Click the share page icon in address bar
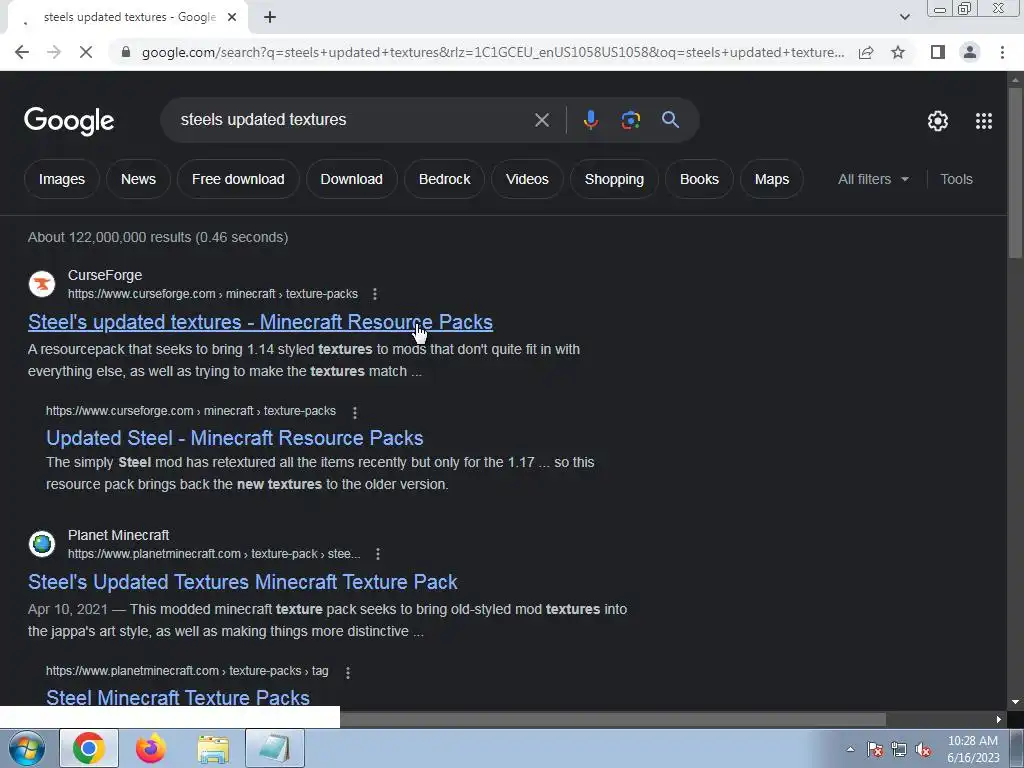This screenshot has height=768, width=1024. [866, 52]
